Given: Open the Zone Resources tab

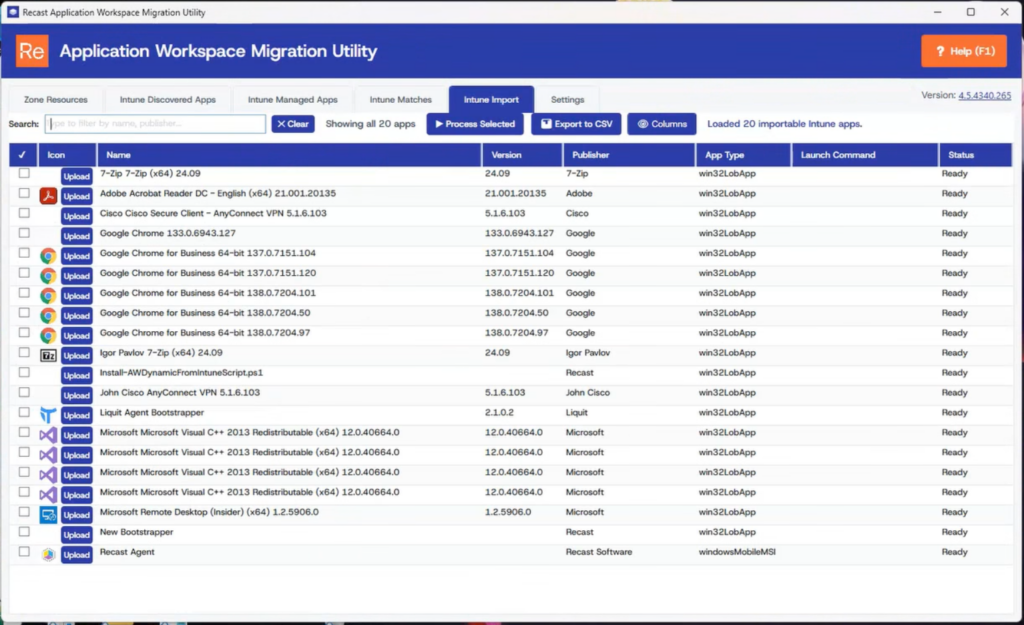Looking at the screenshot, I should click(x=56, y=99).
